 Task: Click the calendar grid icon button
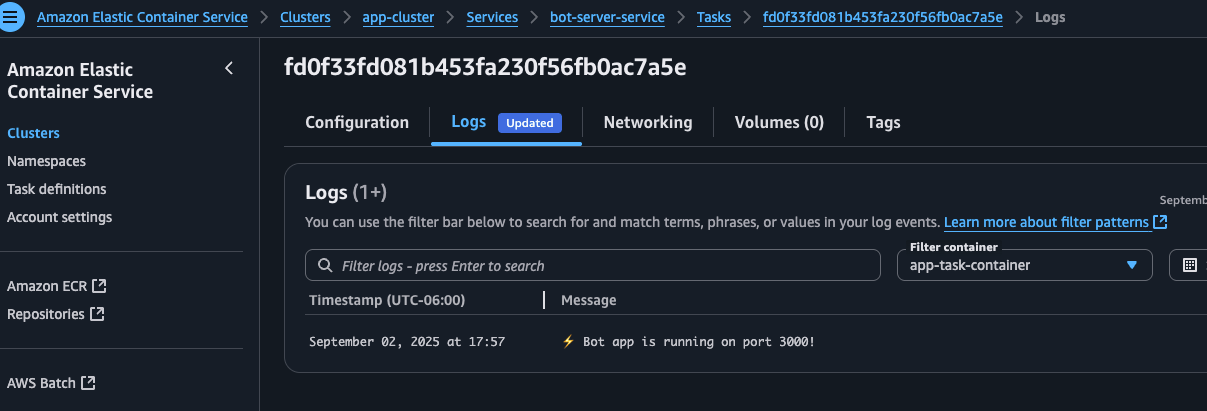pos(1189,265)
